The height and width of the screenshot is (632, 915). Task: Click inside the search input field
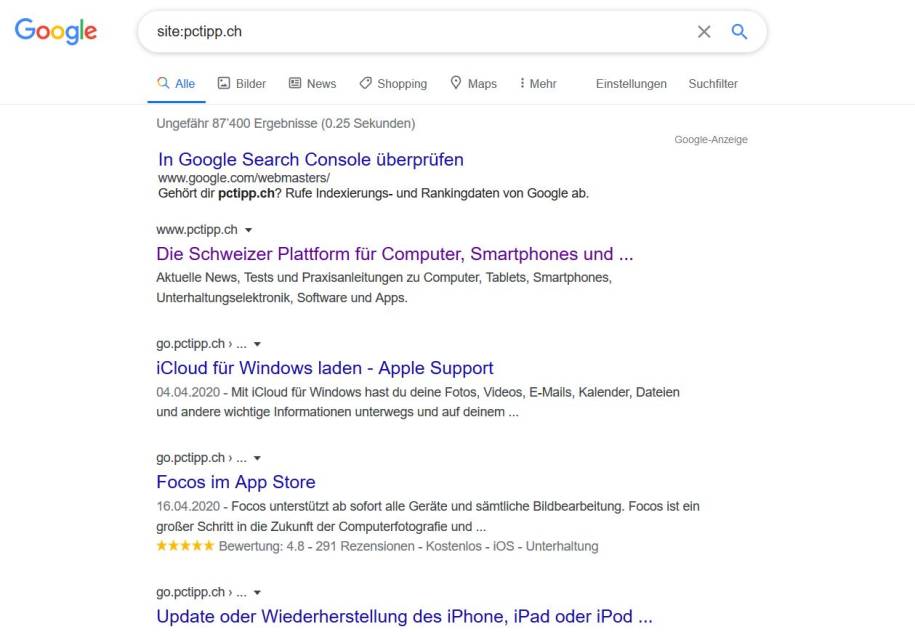coord(420,32)
